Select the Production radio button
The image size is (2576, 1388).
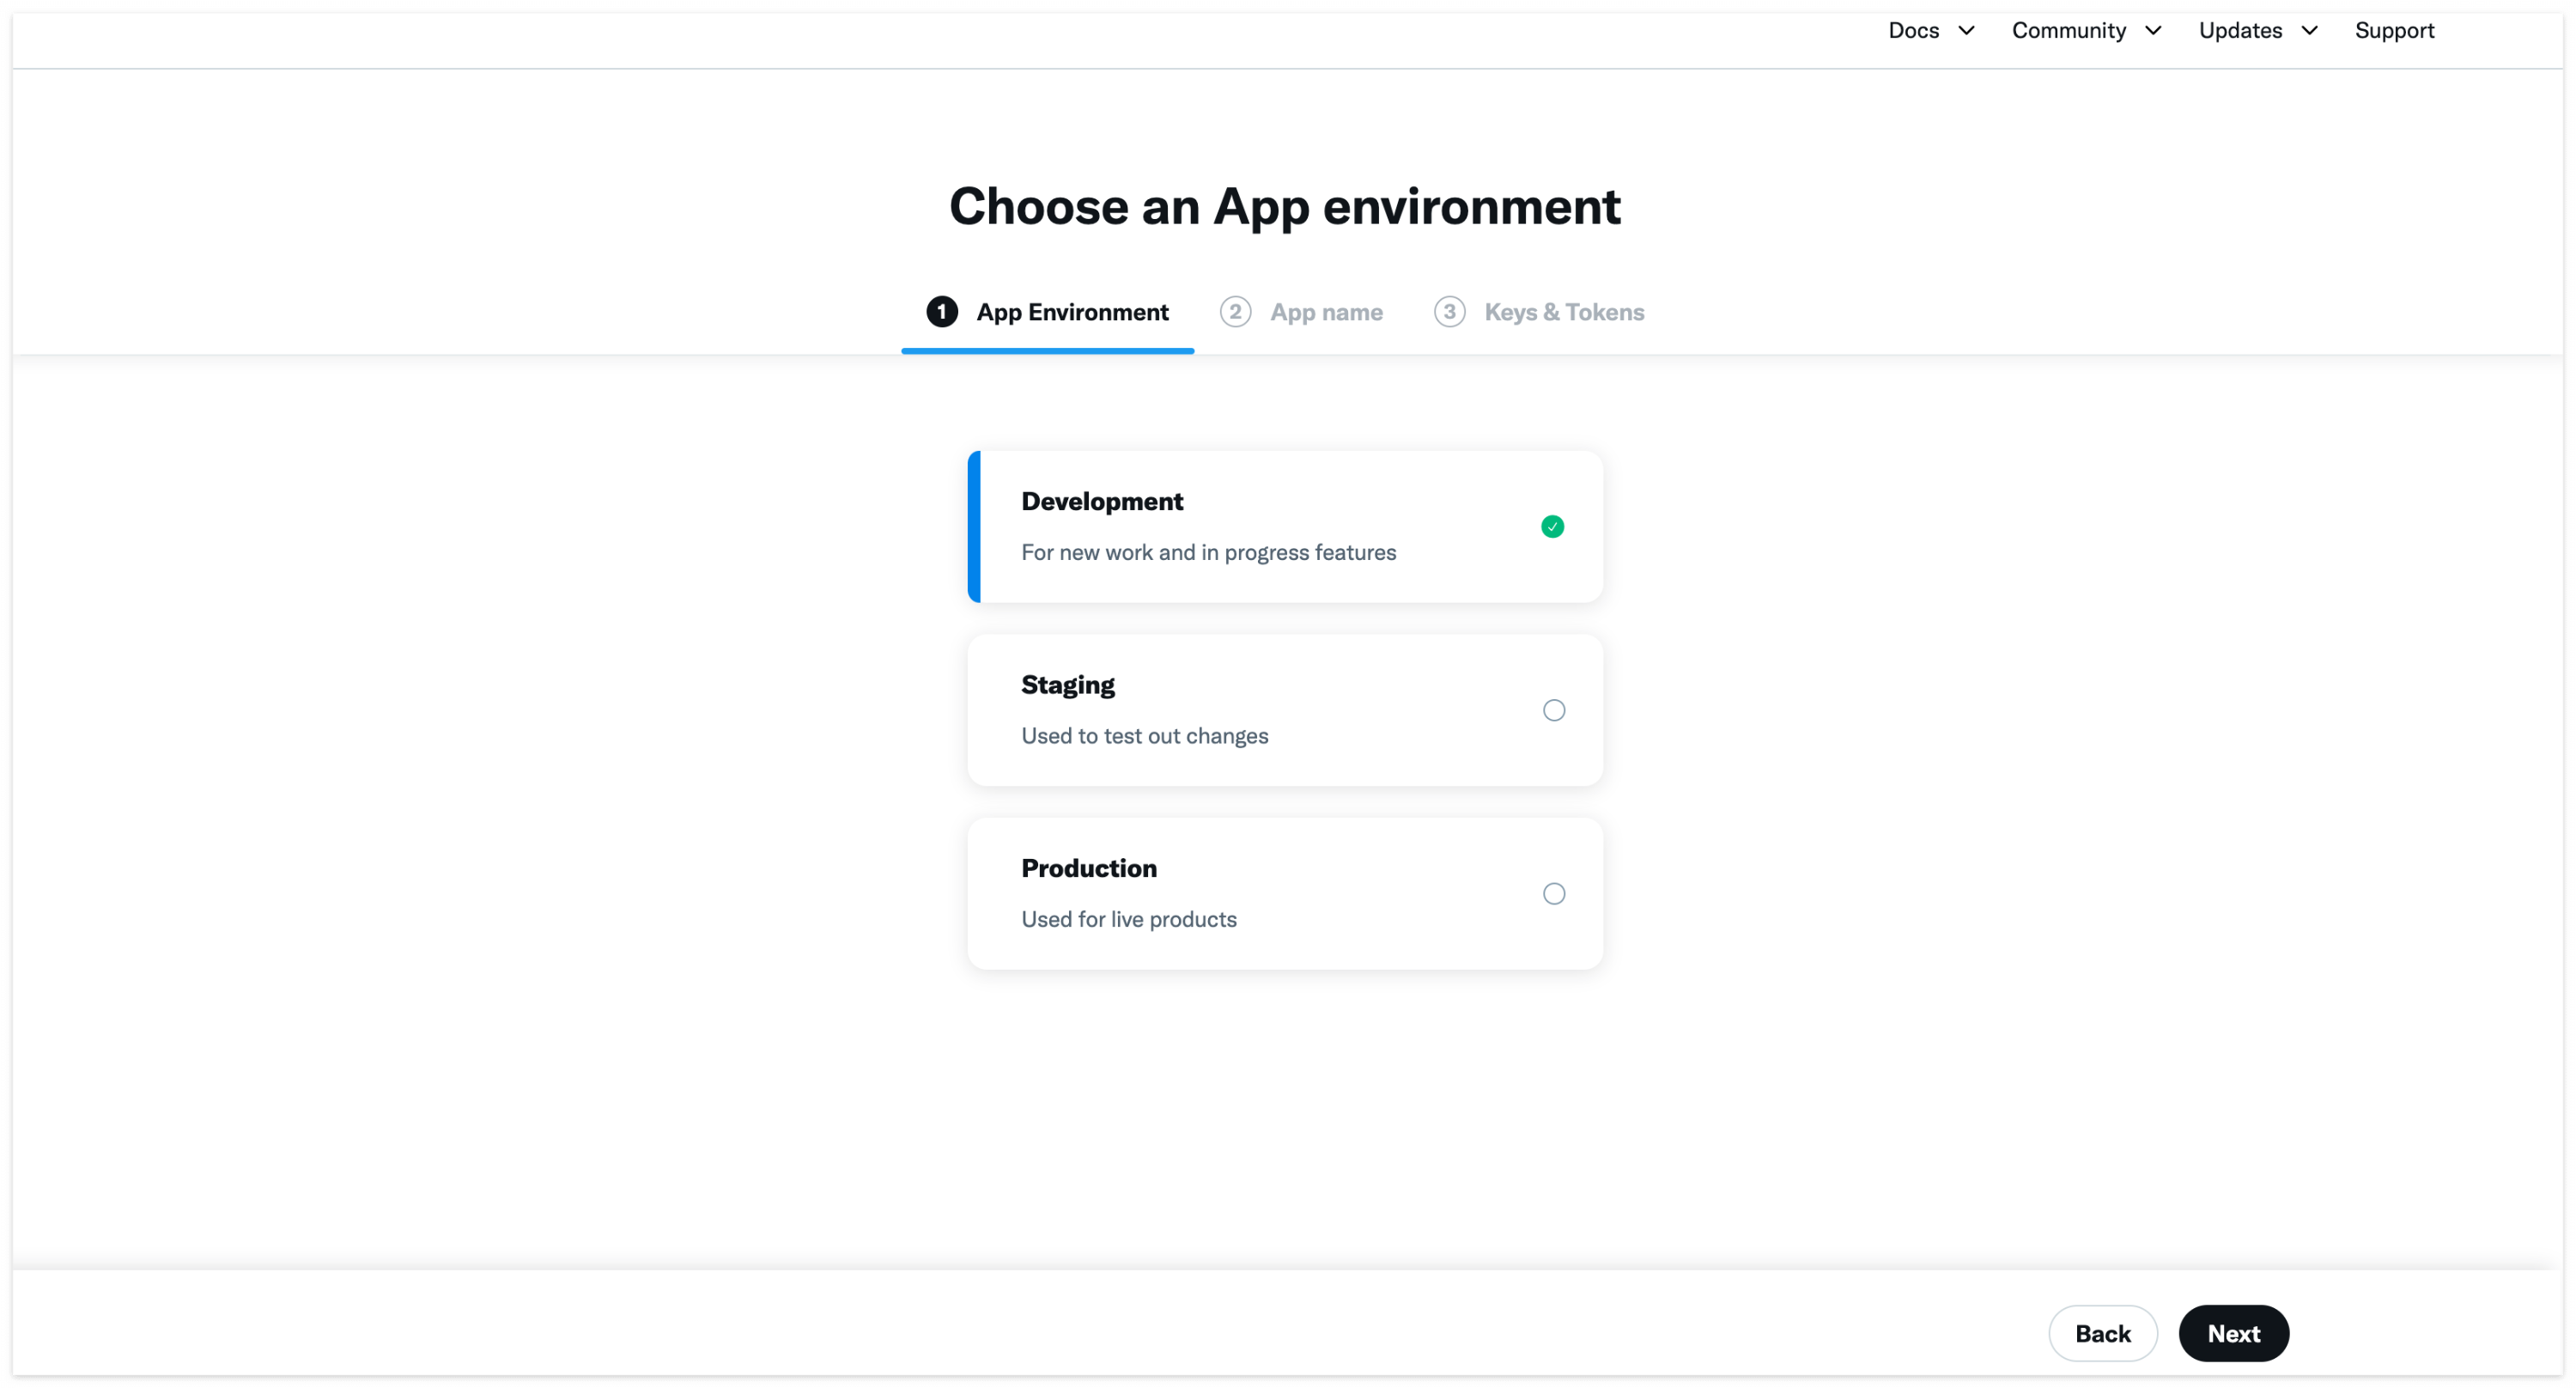click(1553, 894)
